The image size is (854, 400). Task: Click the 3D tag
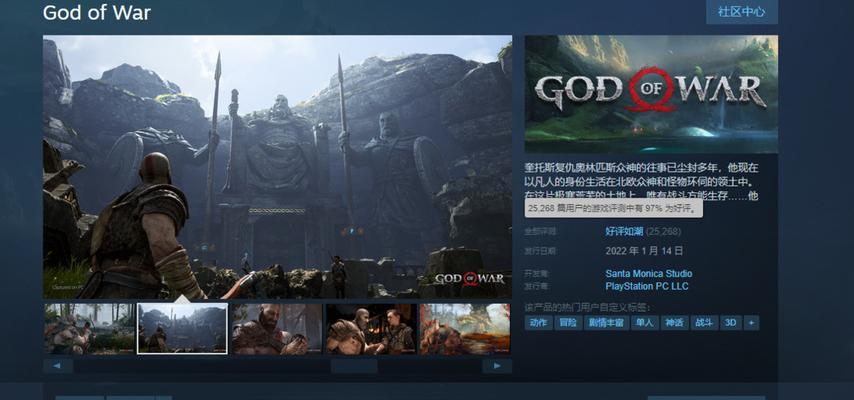[x=731, y=323]
